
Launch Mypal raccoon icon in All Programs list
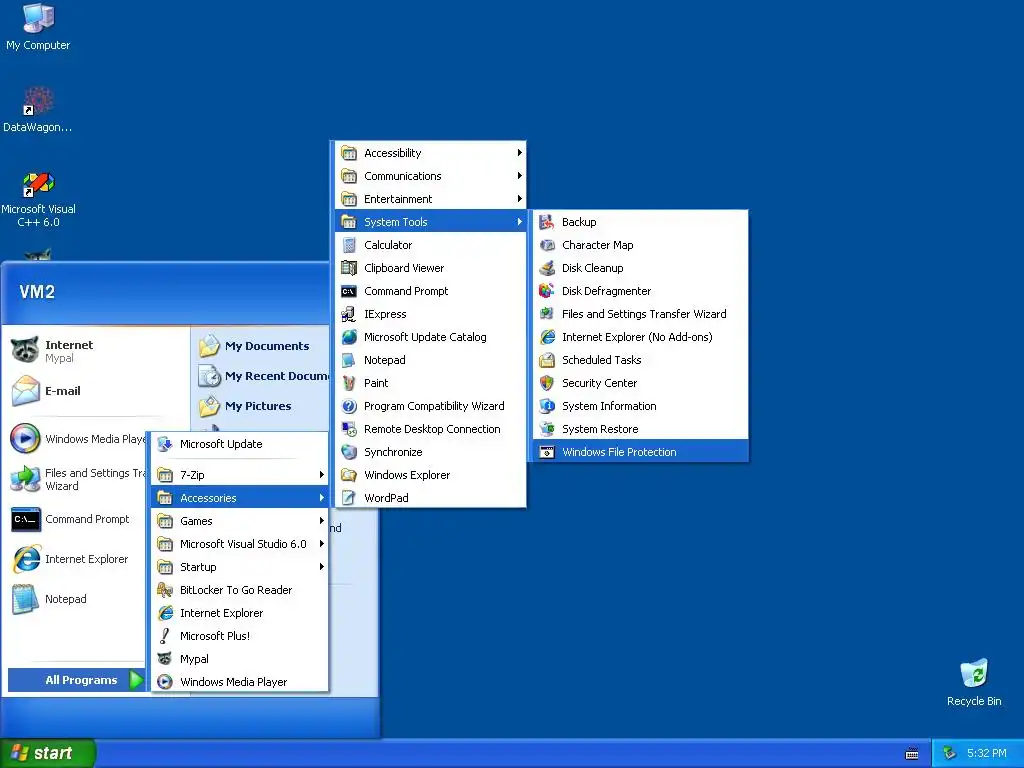pos(165,659)
